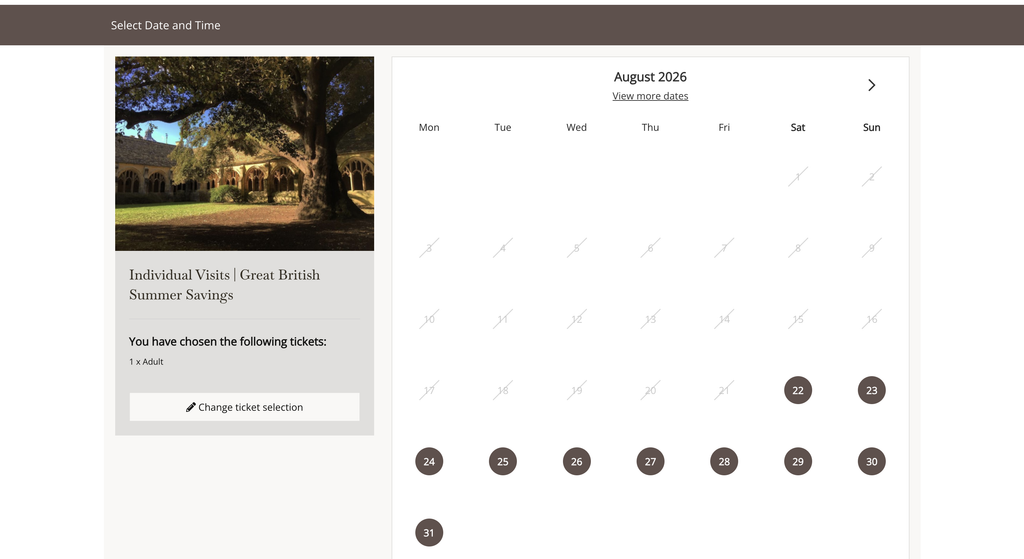Click the unavailable August 15 date
Viewport: 1024px width, 559px height.
tap(797, 319)
